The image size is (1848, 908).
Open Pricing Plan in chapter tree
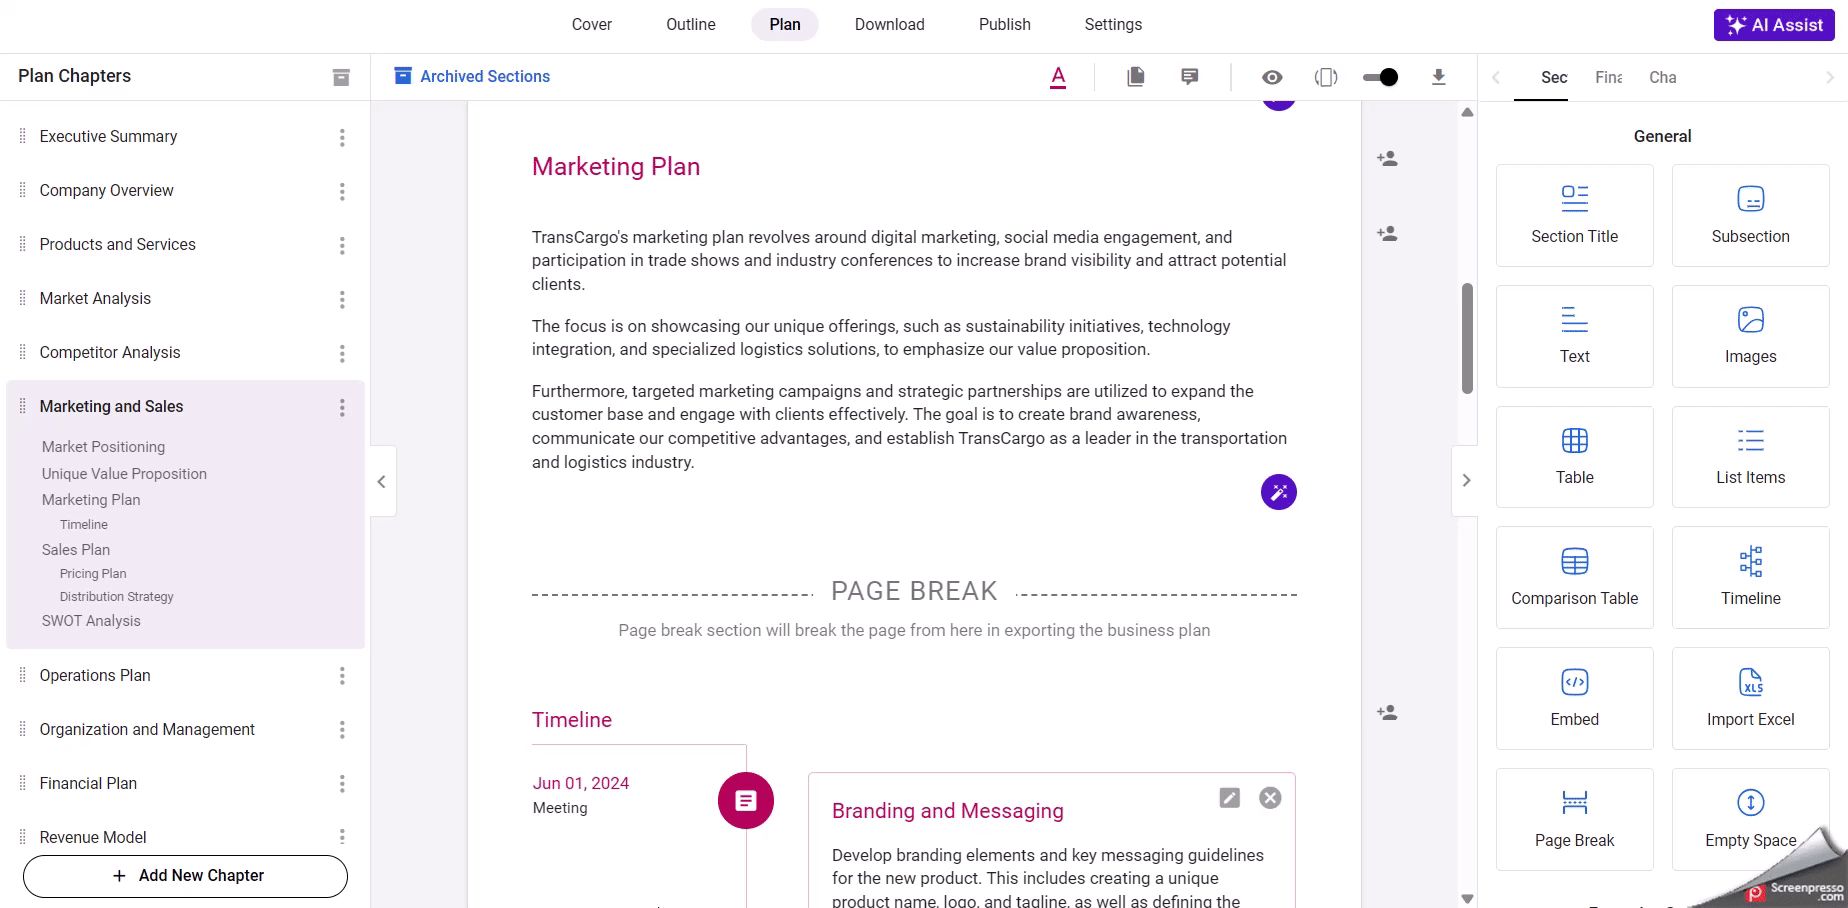coord(93,574)
